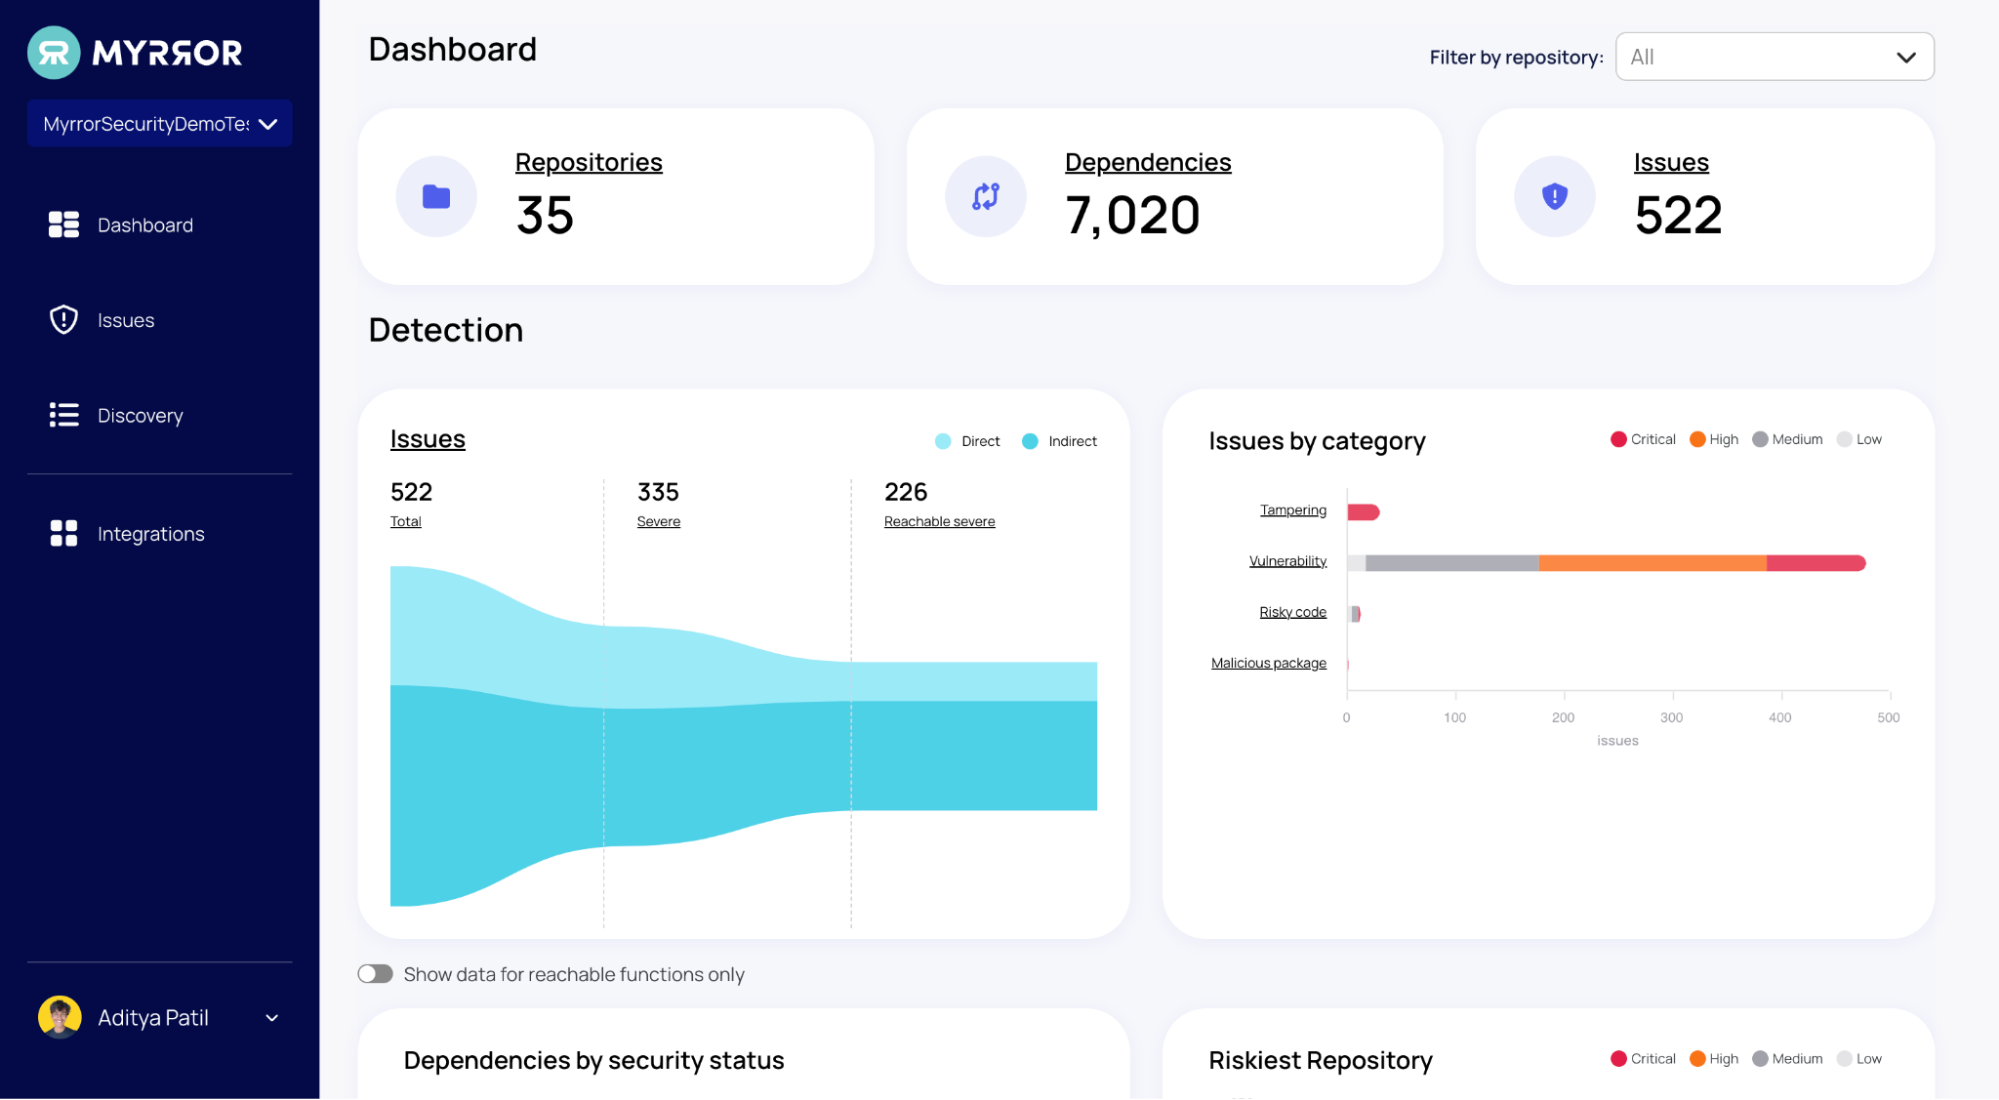Toggle High legend in Issues by category

click(x=1714, y=439)
